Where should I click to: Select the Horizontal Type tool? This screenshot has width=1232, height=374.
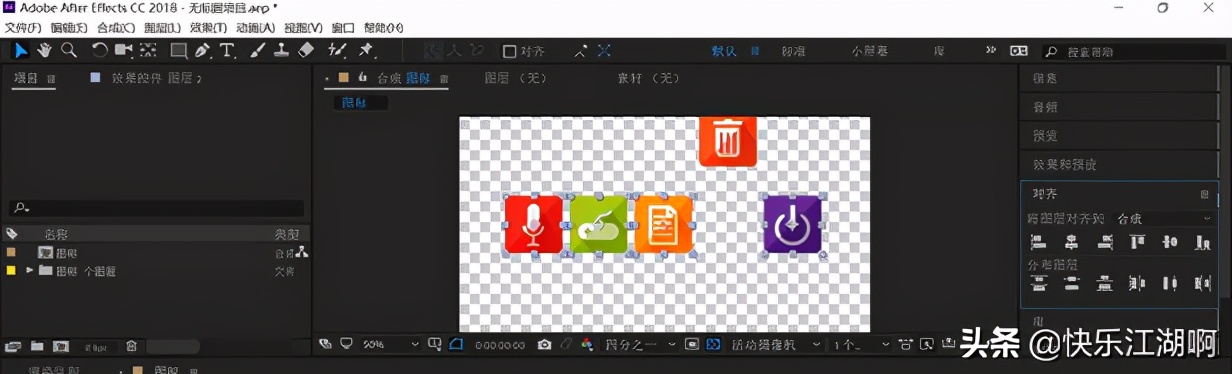[227, 50]
